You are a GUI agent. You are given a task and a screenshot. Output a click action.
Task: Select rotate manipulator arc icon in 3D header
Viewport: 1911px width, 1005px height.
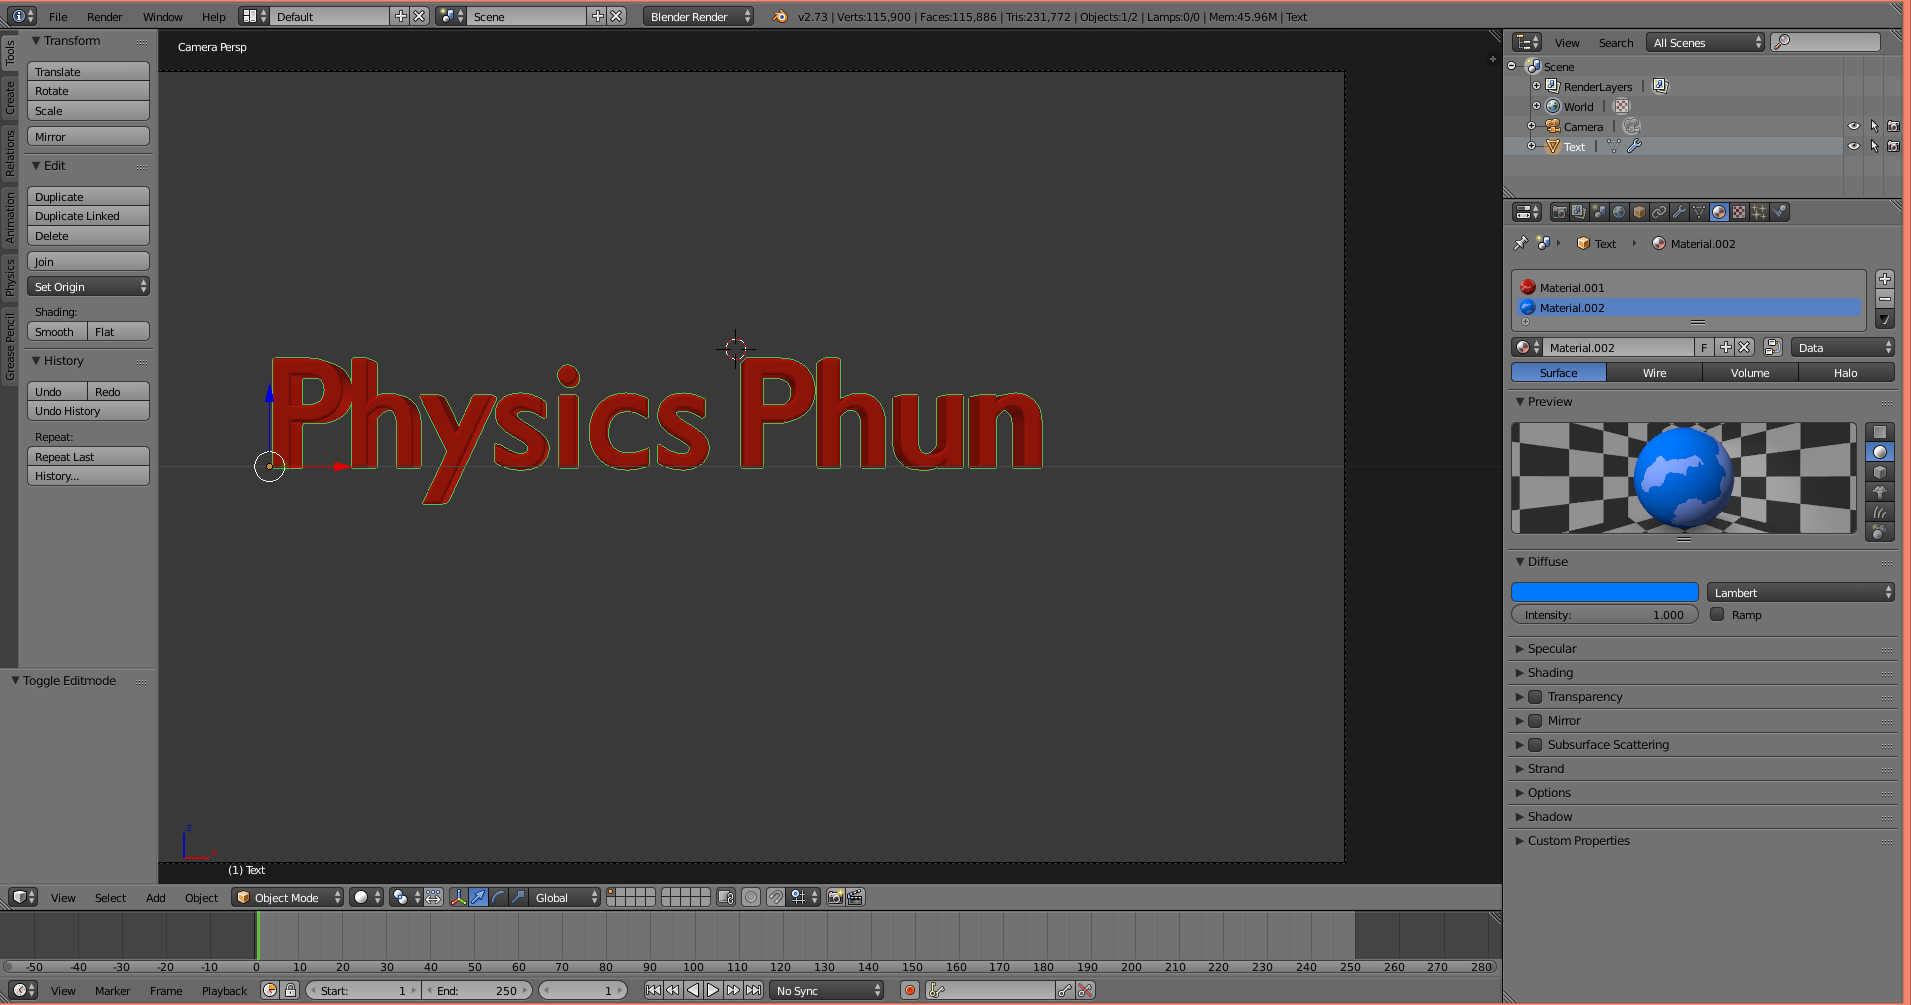(499, 897)
